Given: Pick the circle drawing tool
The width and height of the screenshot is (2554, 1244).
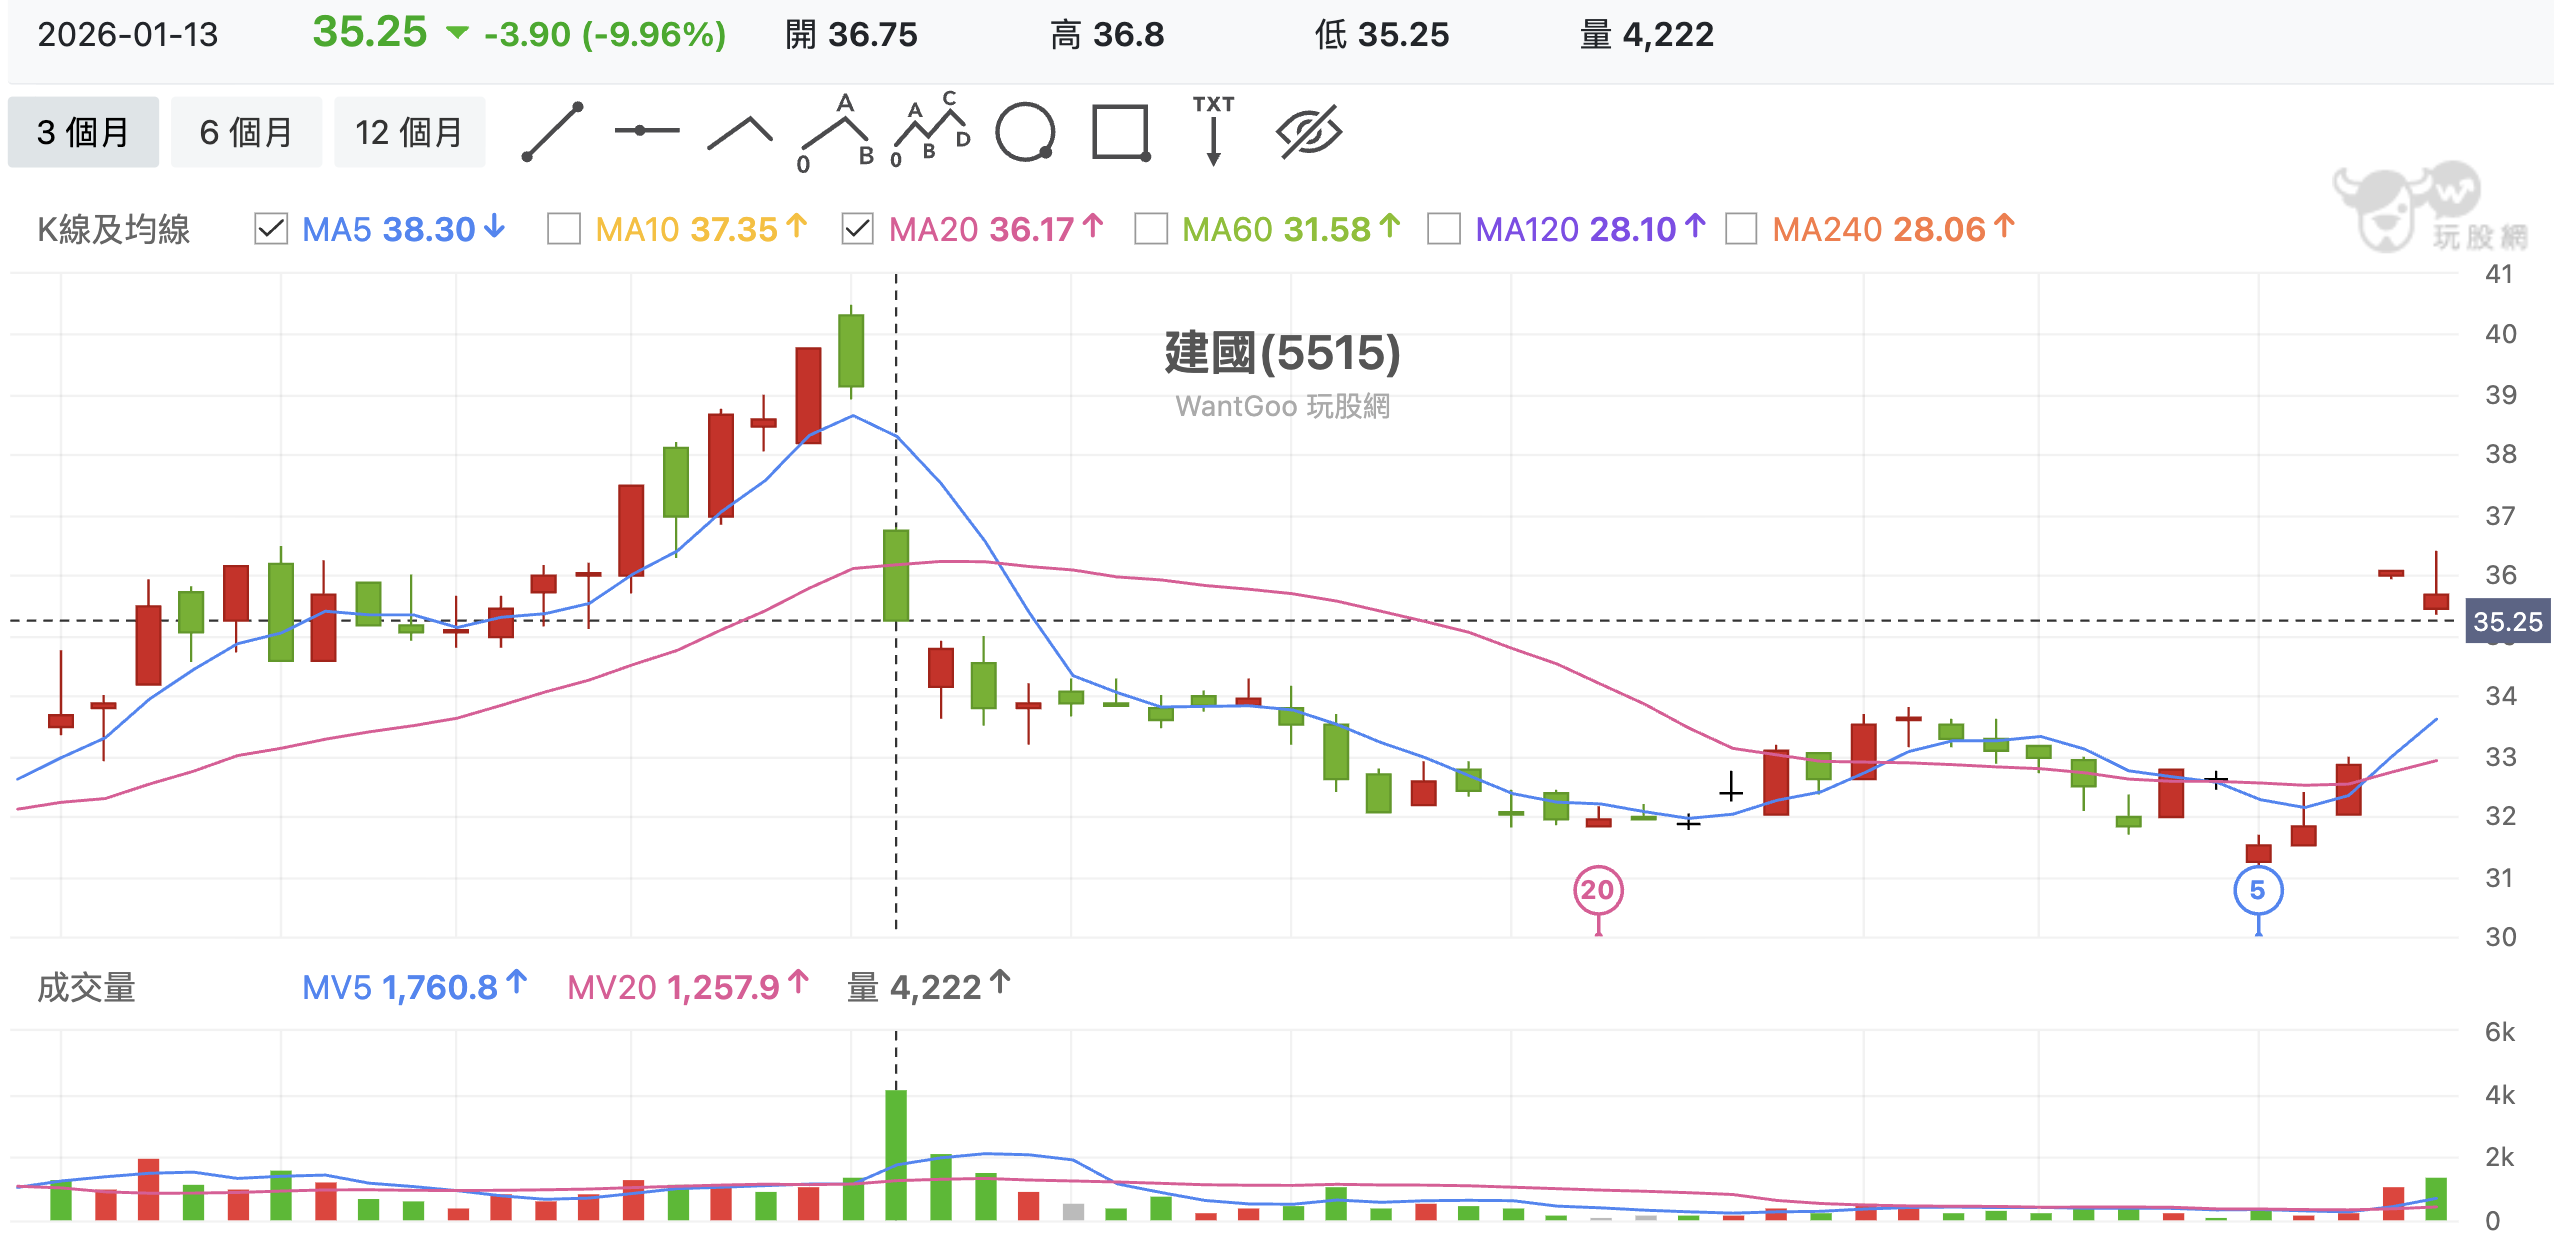Looking at the screenshot, I should 1025,132.
